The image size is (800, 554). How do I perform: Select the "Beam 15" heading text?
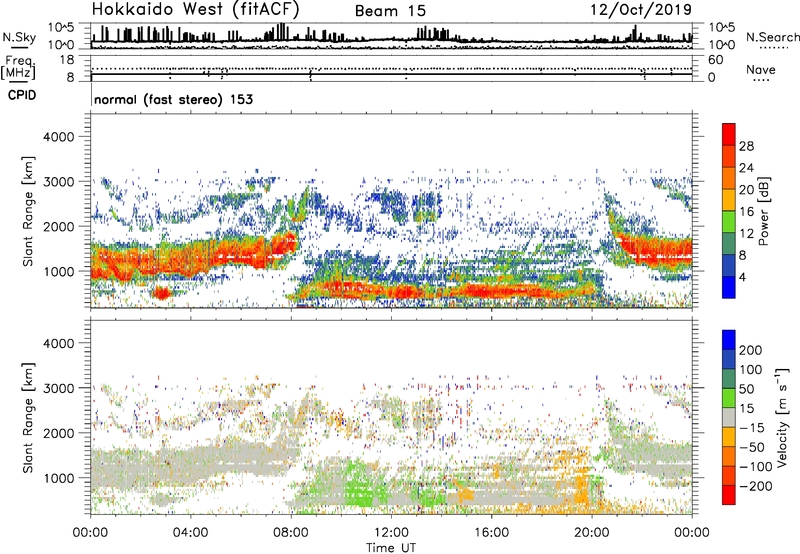[x=390, y=11]
